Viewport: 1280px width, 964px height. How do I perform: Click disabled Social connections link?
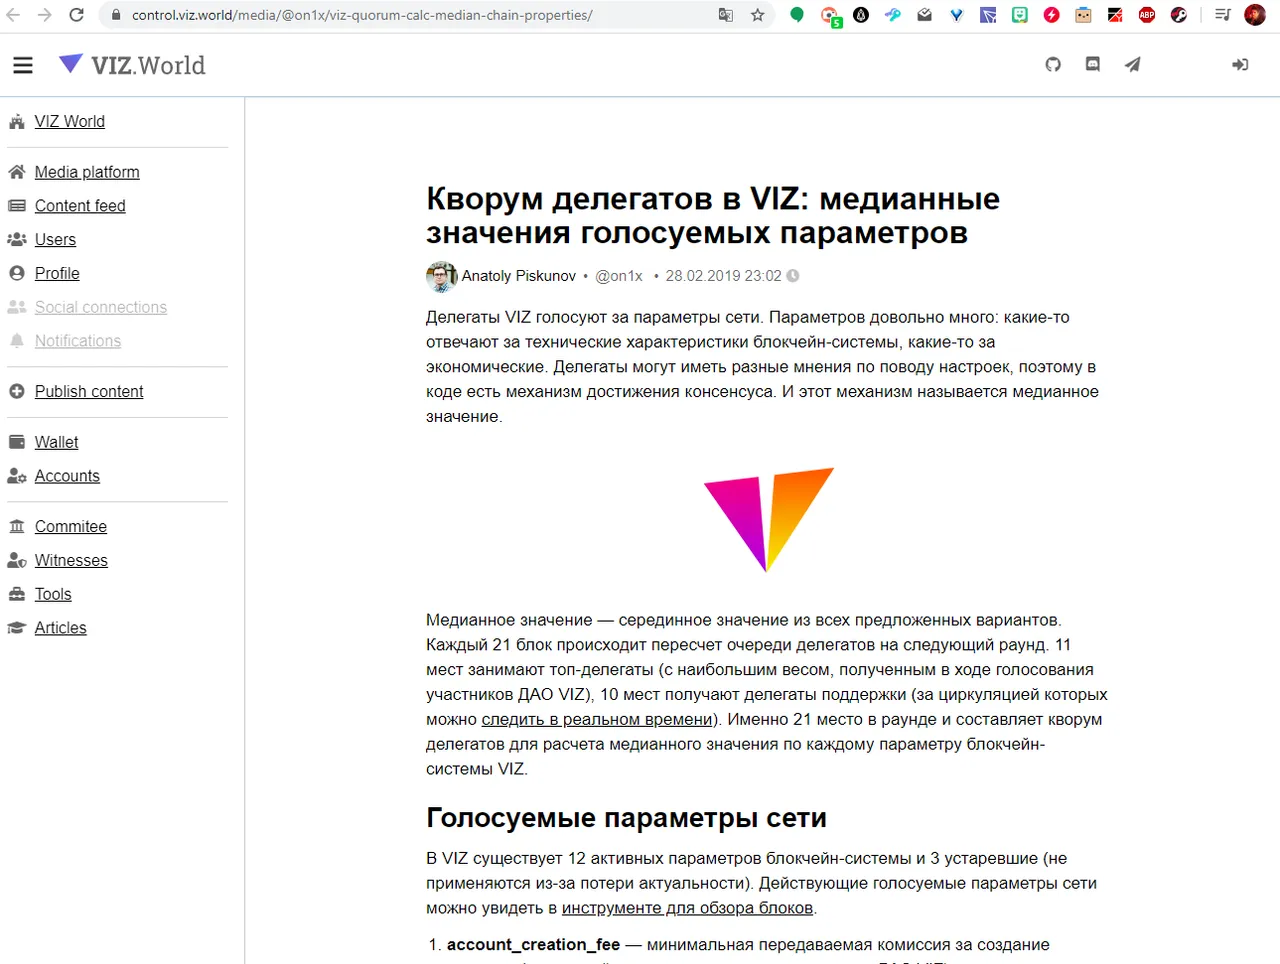tap(101, 307)
